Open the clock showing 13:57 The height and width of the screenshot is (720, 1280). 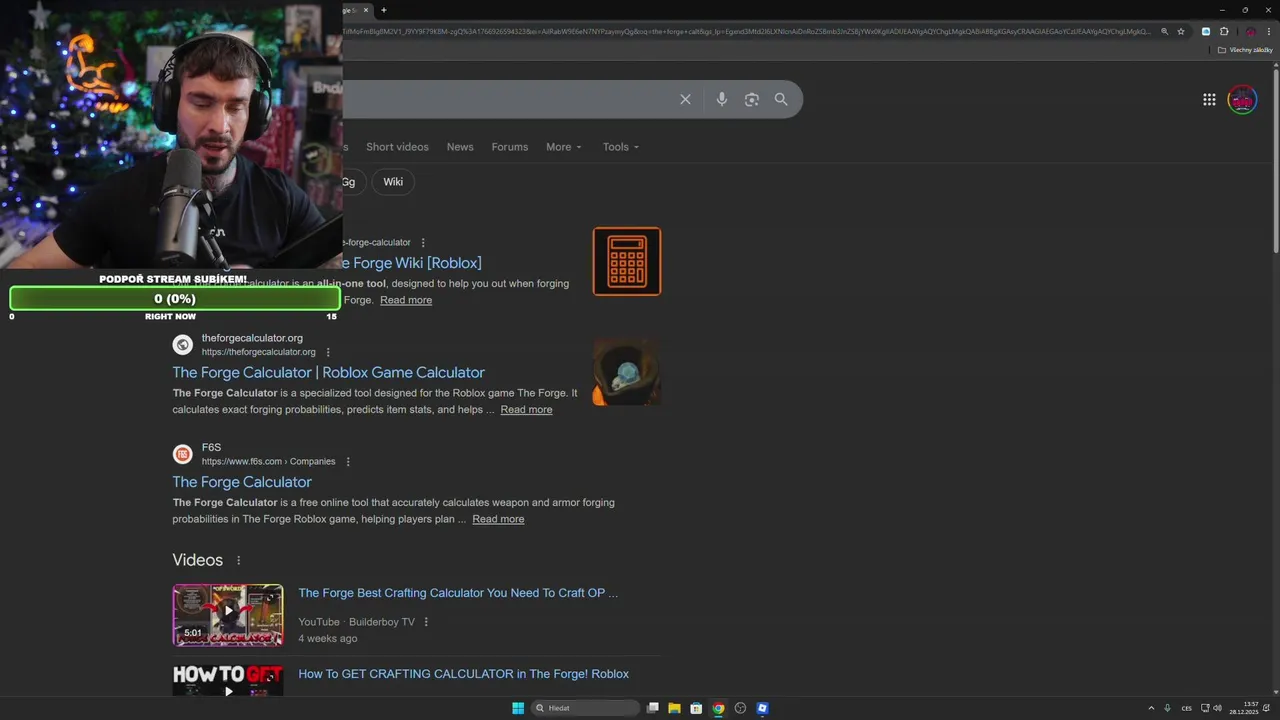(x=1244, y=708)
